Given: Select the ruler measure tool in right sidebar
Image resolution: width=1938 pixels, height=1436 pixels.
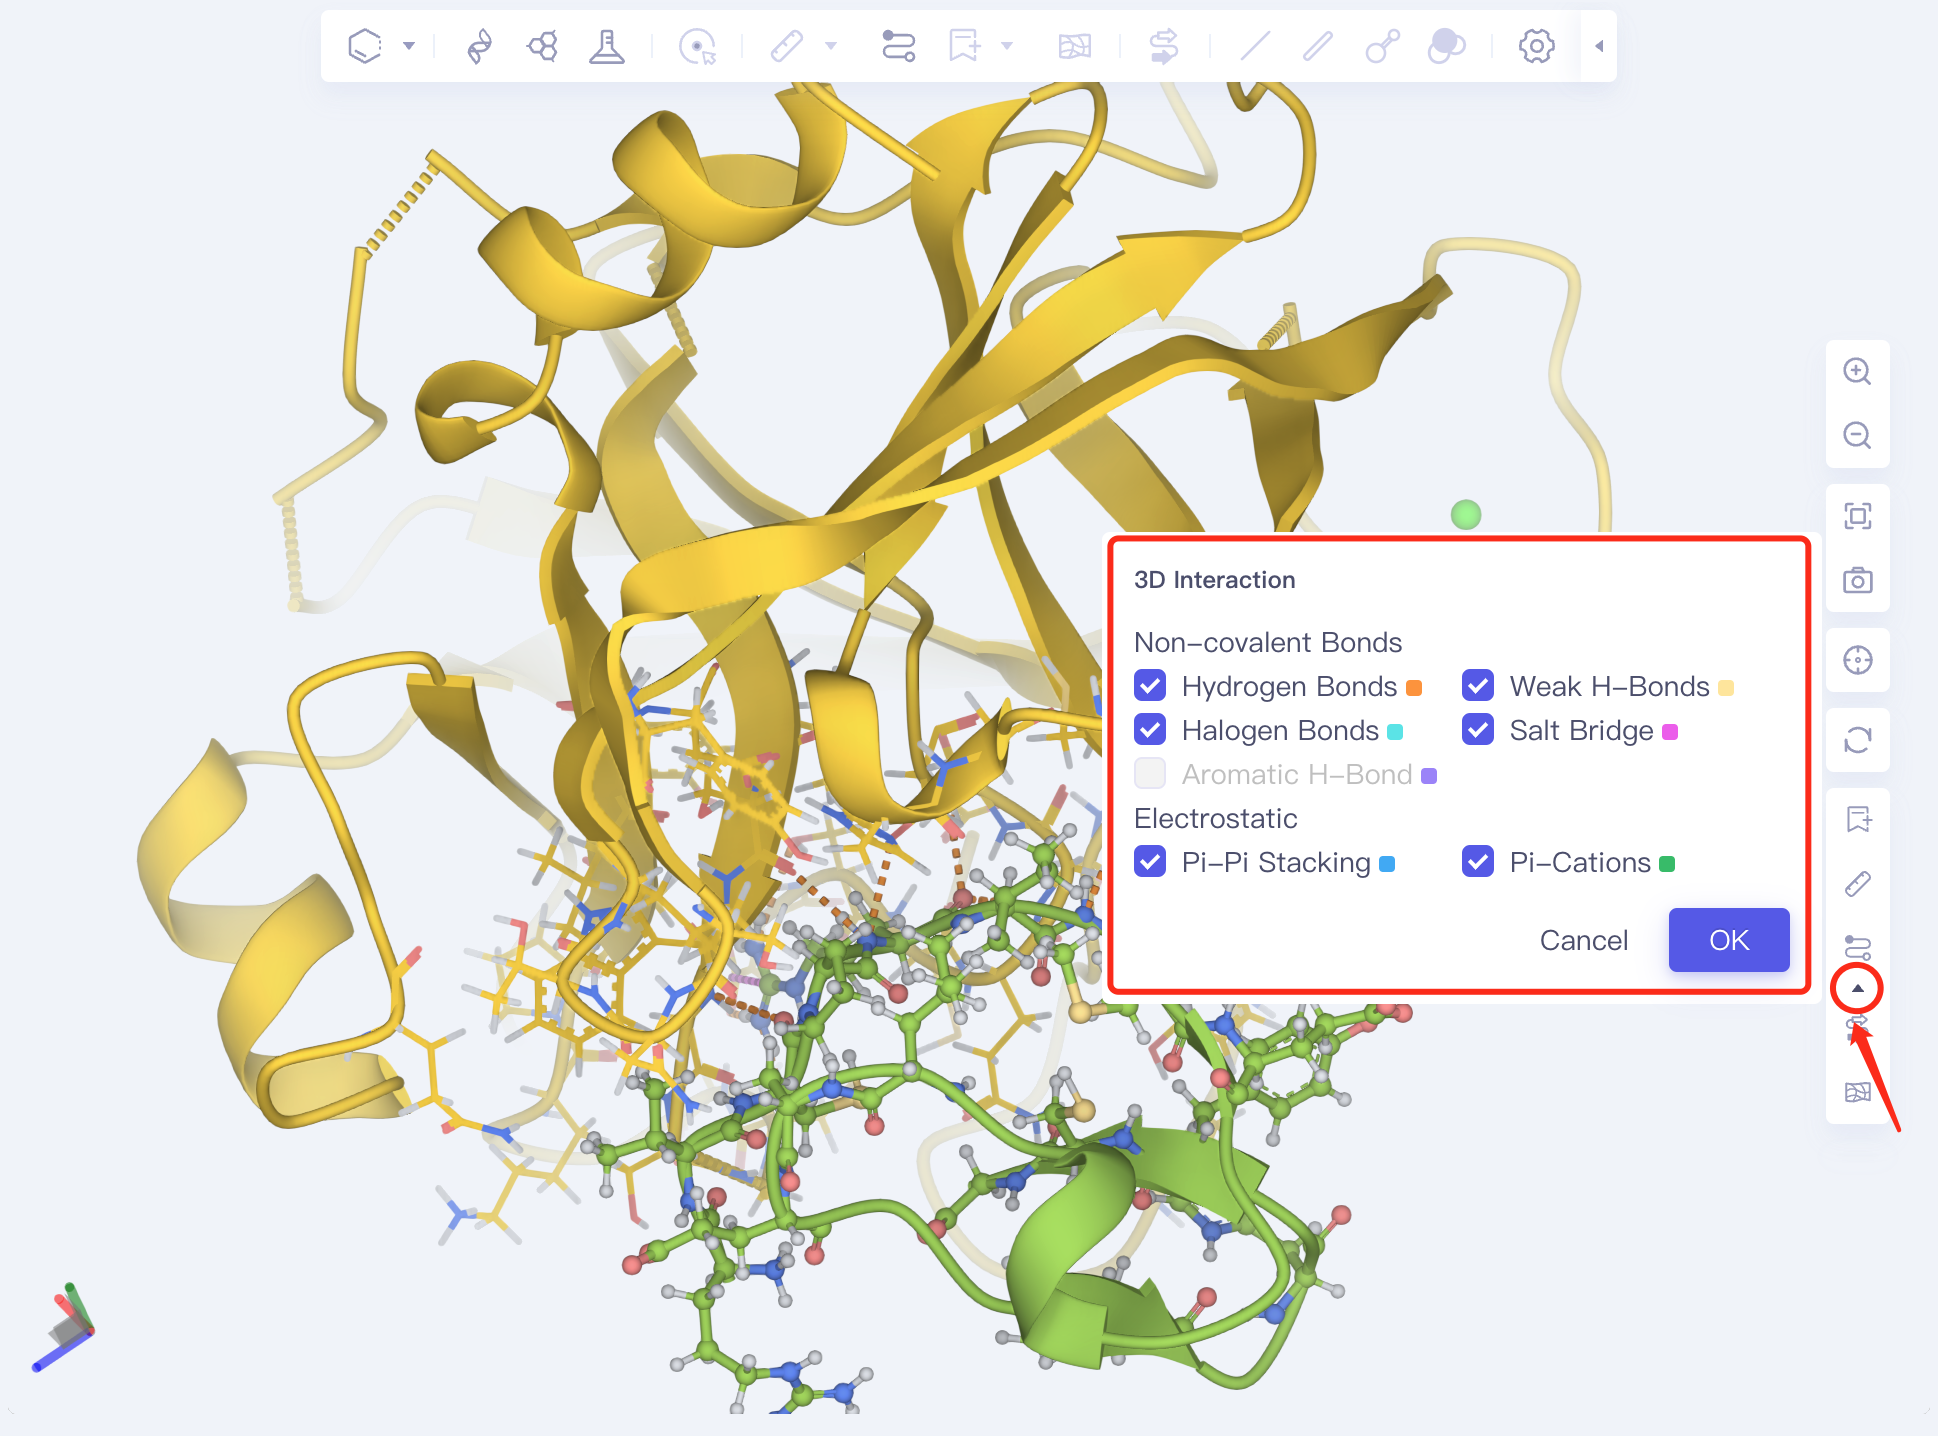Looking at the screenshot, I should point(1858,884).
